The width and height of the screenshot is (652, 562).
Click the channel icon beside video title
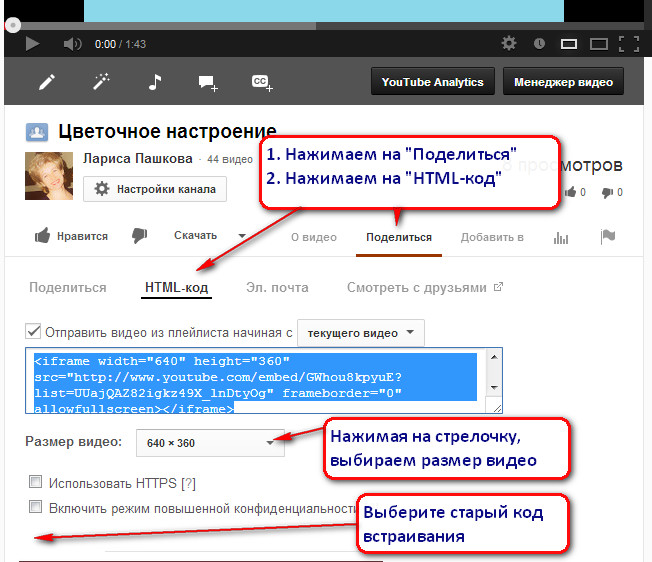pos(37,133)
